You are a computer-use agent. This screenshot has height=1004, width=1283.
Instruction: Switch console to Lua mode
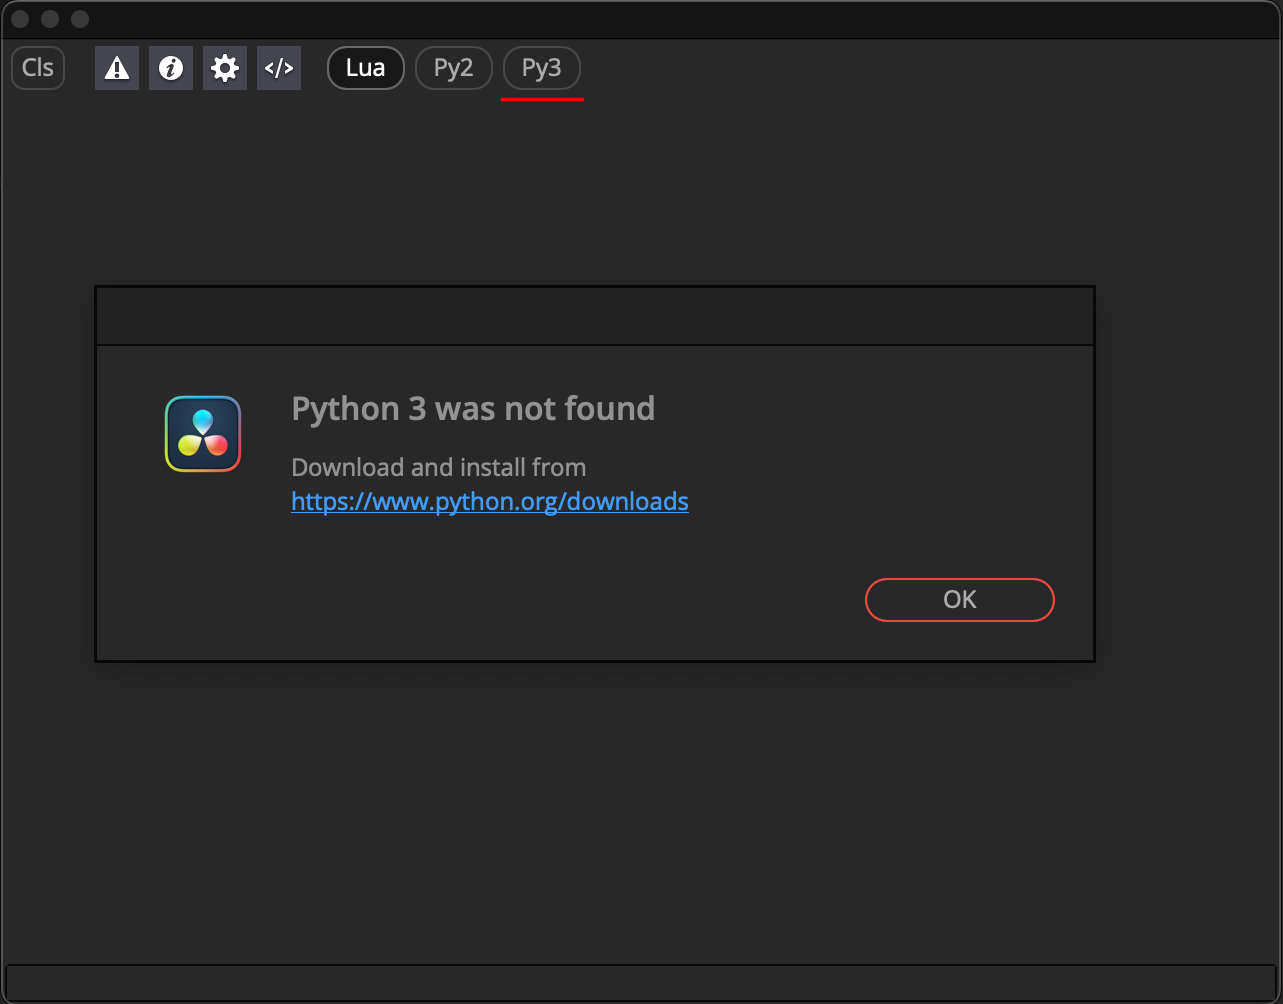coord(366,68)
